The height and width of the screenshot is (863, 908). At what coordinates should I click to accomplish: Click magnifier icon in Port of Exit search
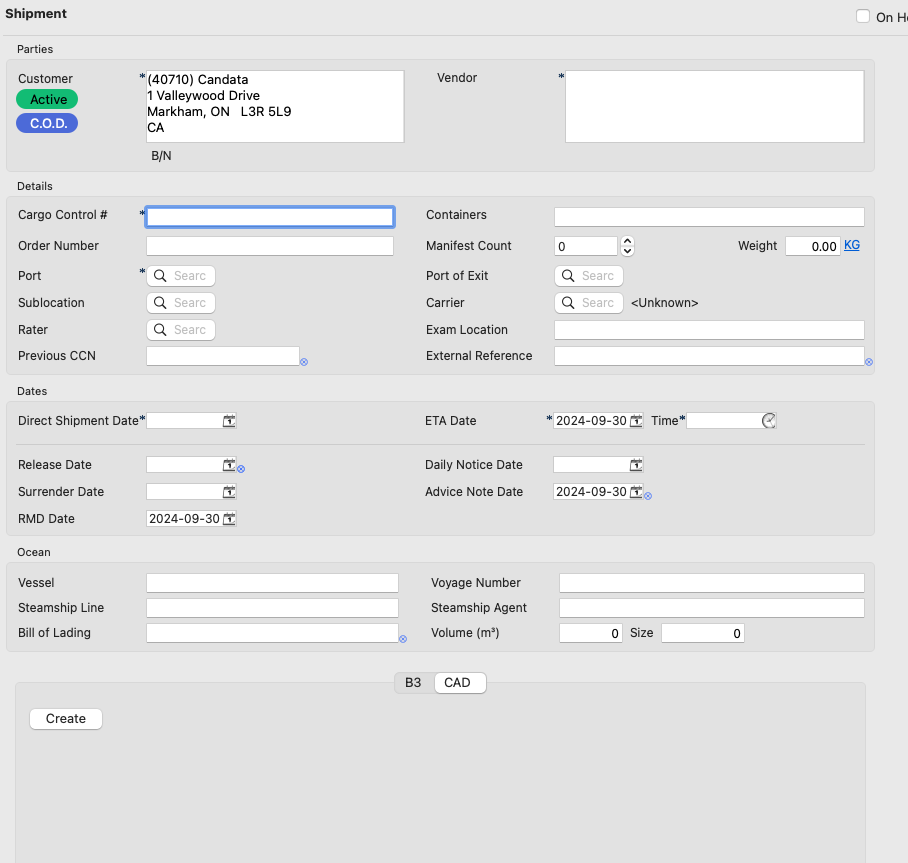pos(568,276)
